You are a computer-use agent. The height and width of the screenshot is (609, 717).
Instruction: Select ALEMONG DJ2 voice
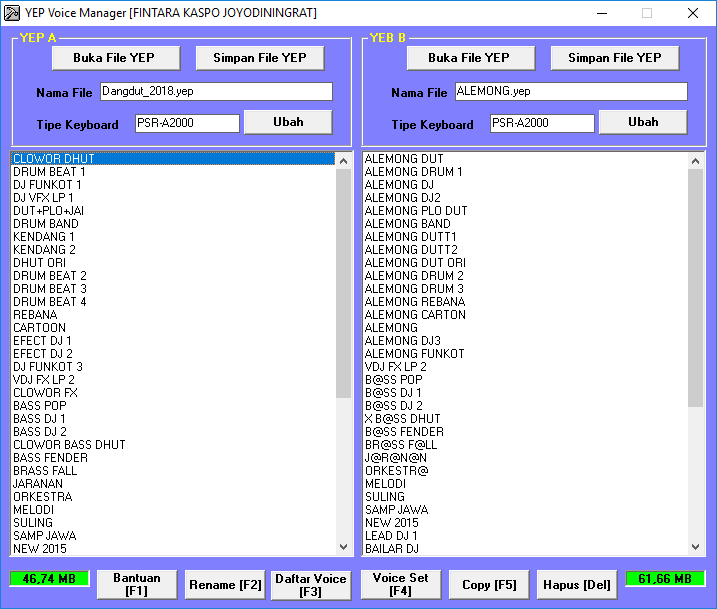[525, 198]
